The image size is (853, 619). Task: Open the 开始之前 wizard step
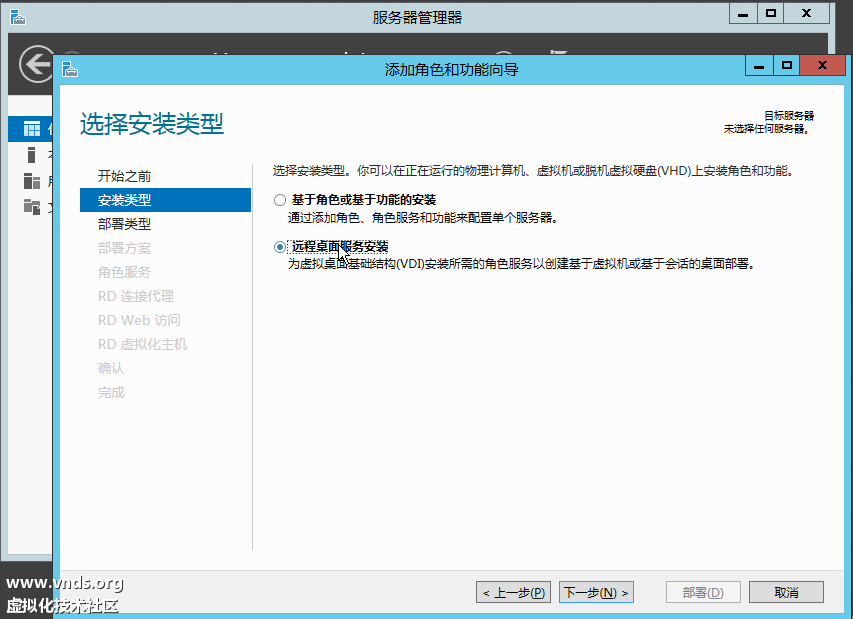pyautogui.click(x=124, y=176)
